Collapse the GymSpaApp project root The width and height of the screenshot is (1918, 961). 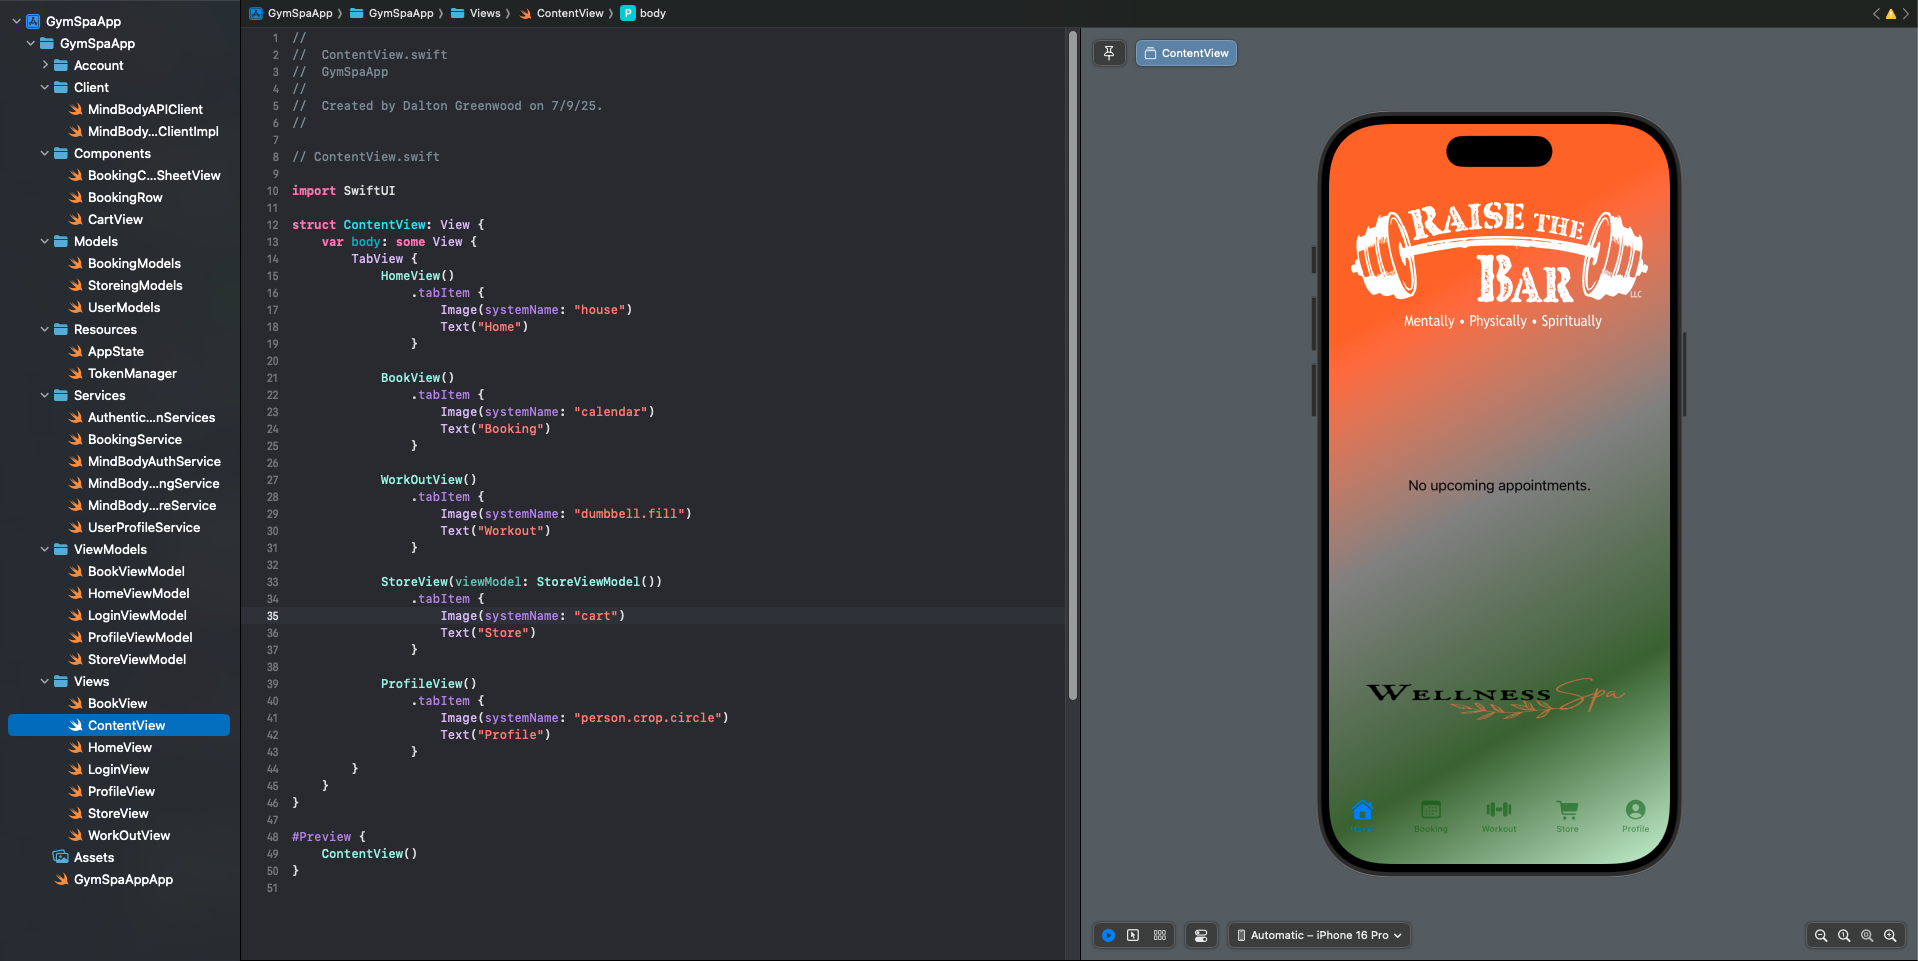(x=16, y=21)
